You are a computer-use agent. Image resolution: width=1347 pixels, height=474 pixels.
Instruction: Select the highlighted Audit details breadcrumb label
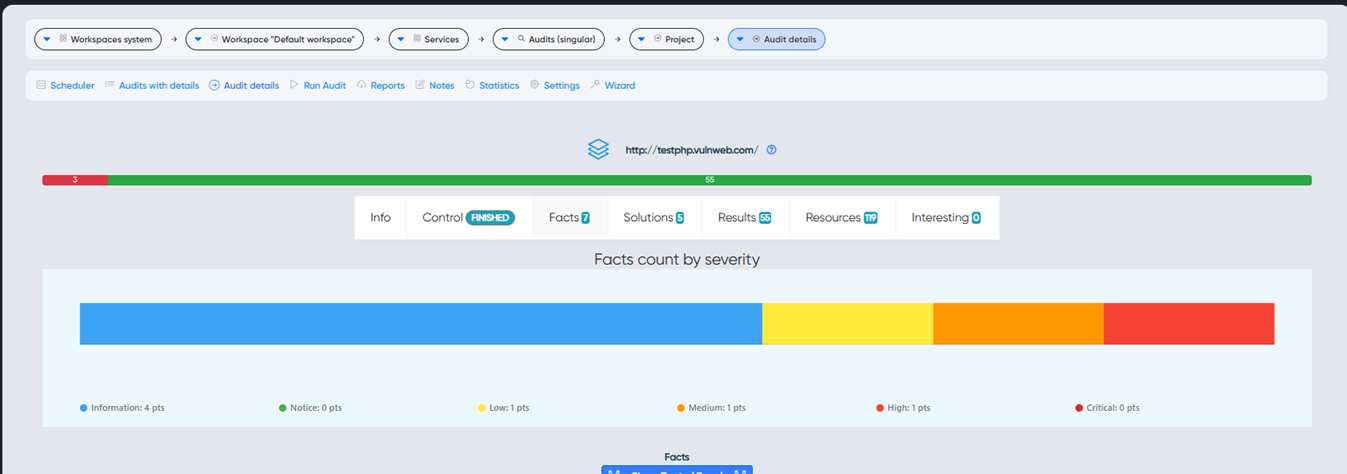click(790, 39)
